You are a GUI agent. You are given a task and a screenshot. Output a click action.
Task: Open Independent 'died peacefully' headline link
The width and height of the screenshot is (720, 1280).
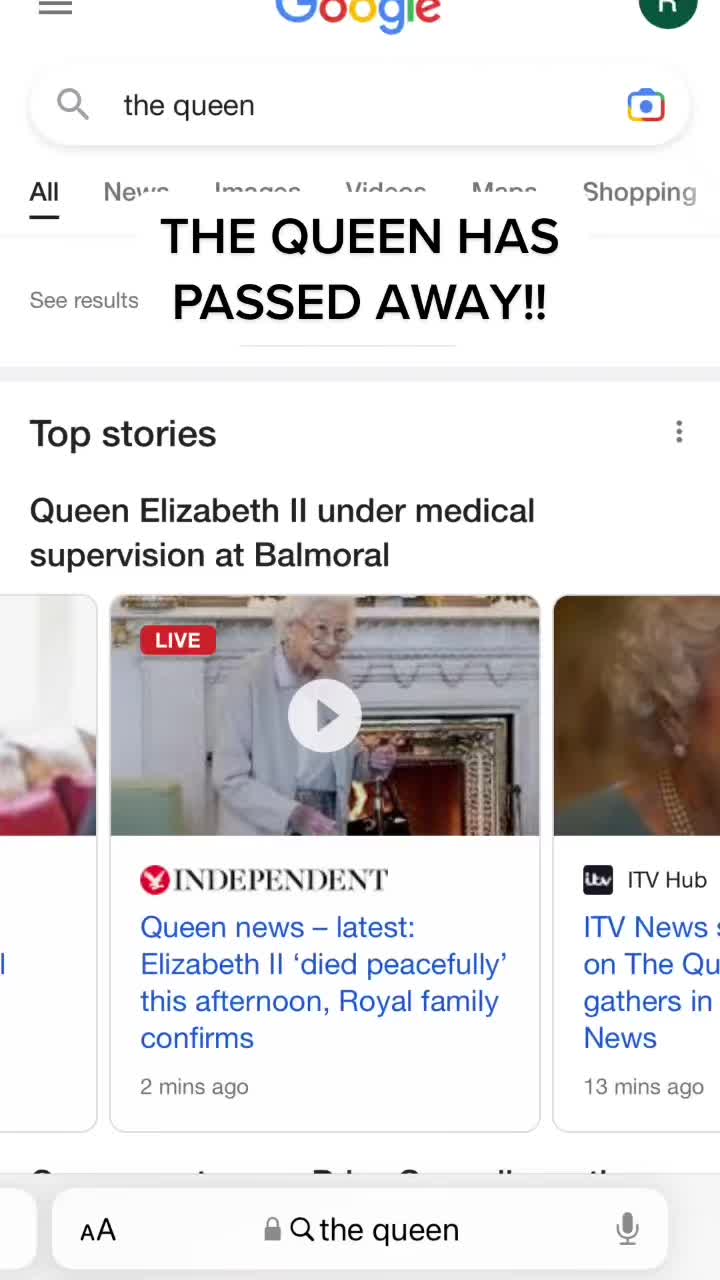pyautogui.click(x=324, y=982)
